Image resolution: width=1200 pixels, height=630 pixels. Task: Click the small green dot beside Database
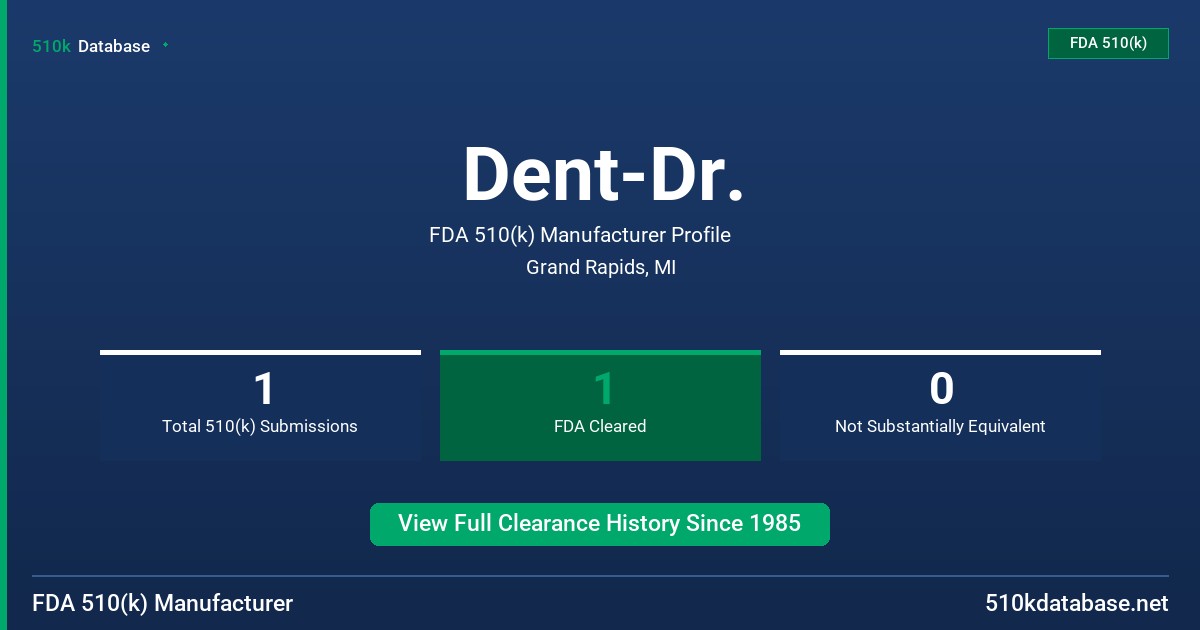(165, 45)
